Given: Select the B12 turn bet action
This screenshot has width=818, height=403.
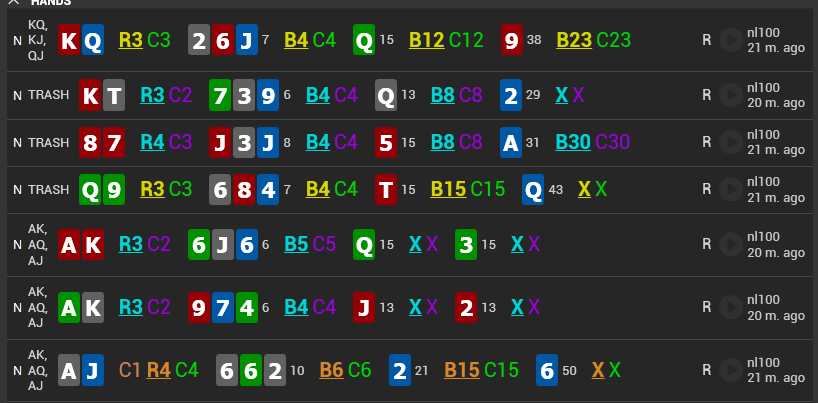Looking at the screenshot, I should coord(427,40).
